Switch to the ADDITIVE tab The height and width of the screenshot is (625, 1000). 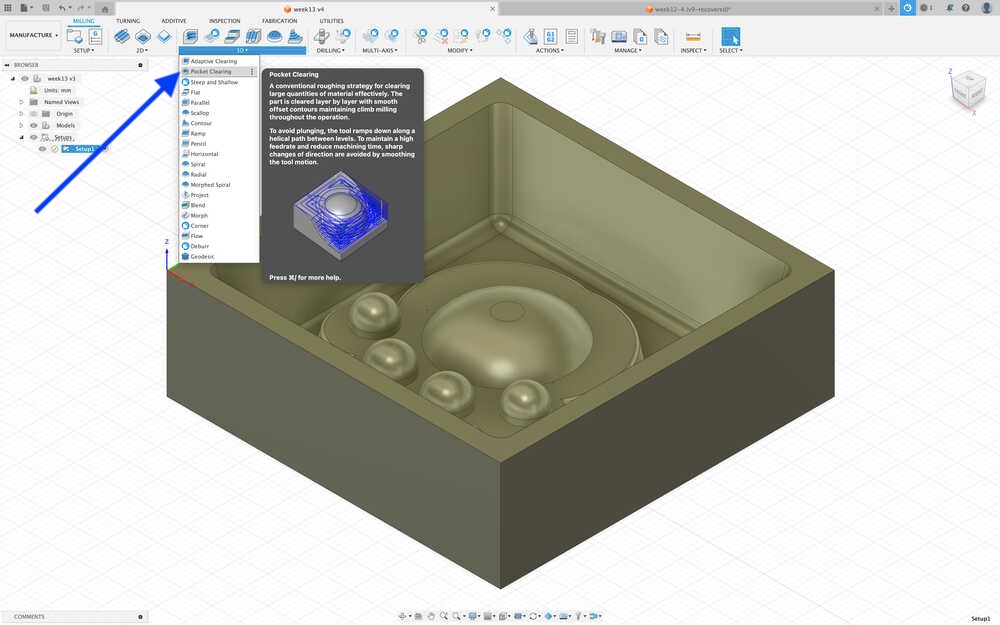(x=173, y=21)
